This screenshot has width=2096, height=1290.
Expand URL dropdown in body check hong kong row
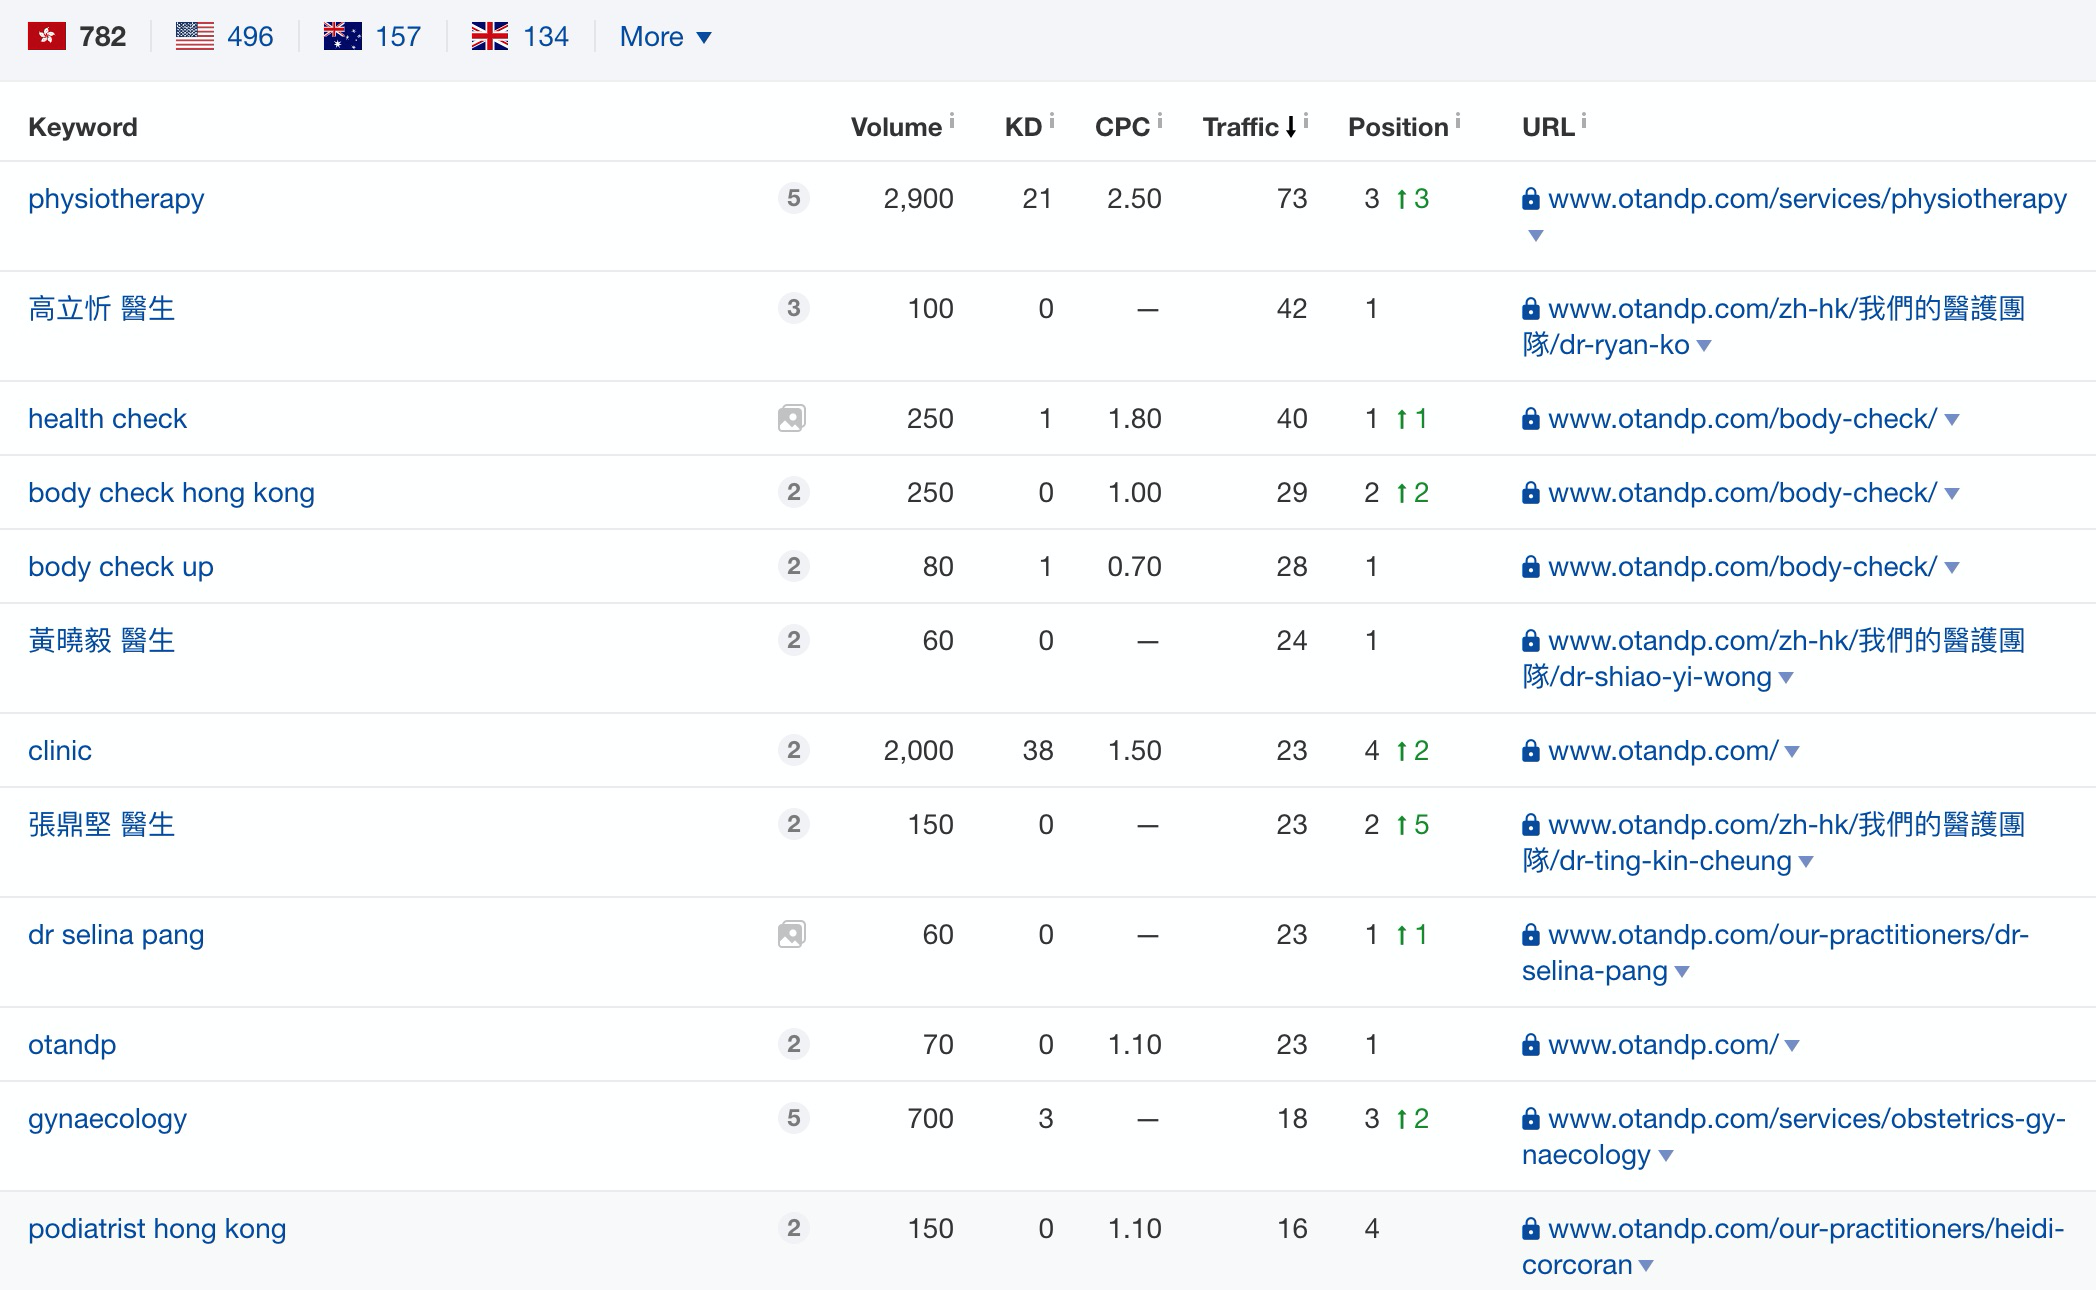click(1952, 494)
